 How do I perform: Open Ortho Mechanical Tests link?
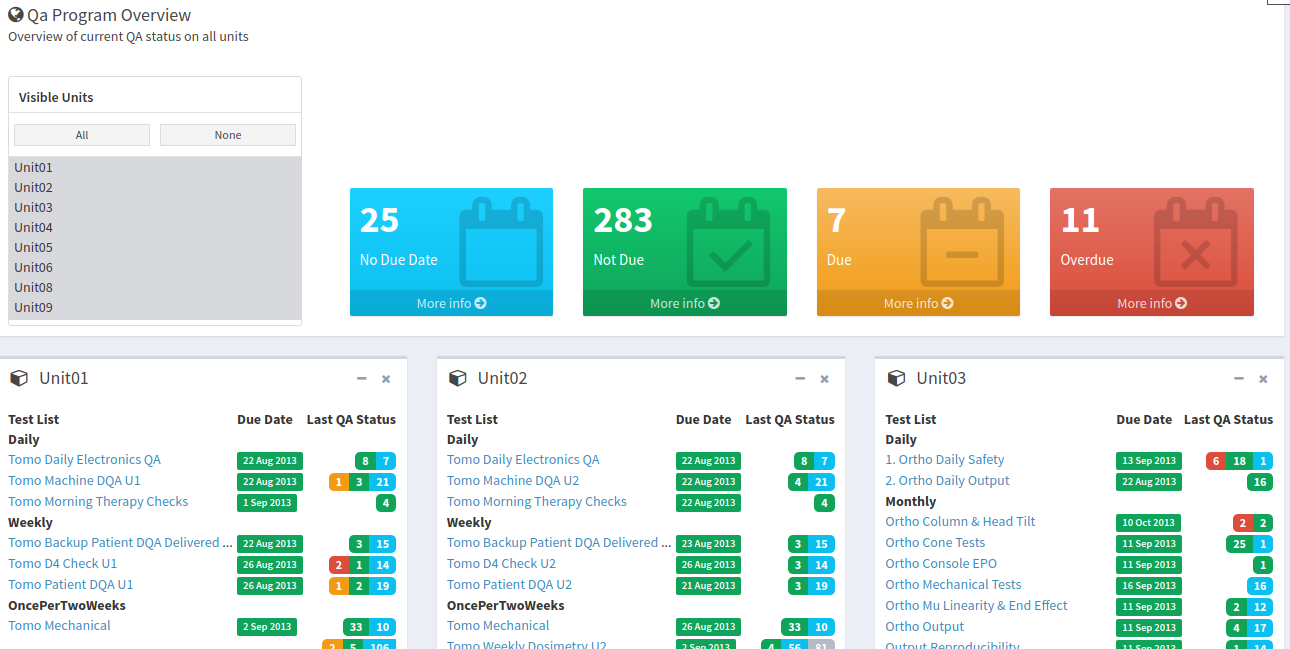click(953, 585)
